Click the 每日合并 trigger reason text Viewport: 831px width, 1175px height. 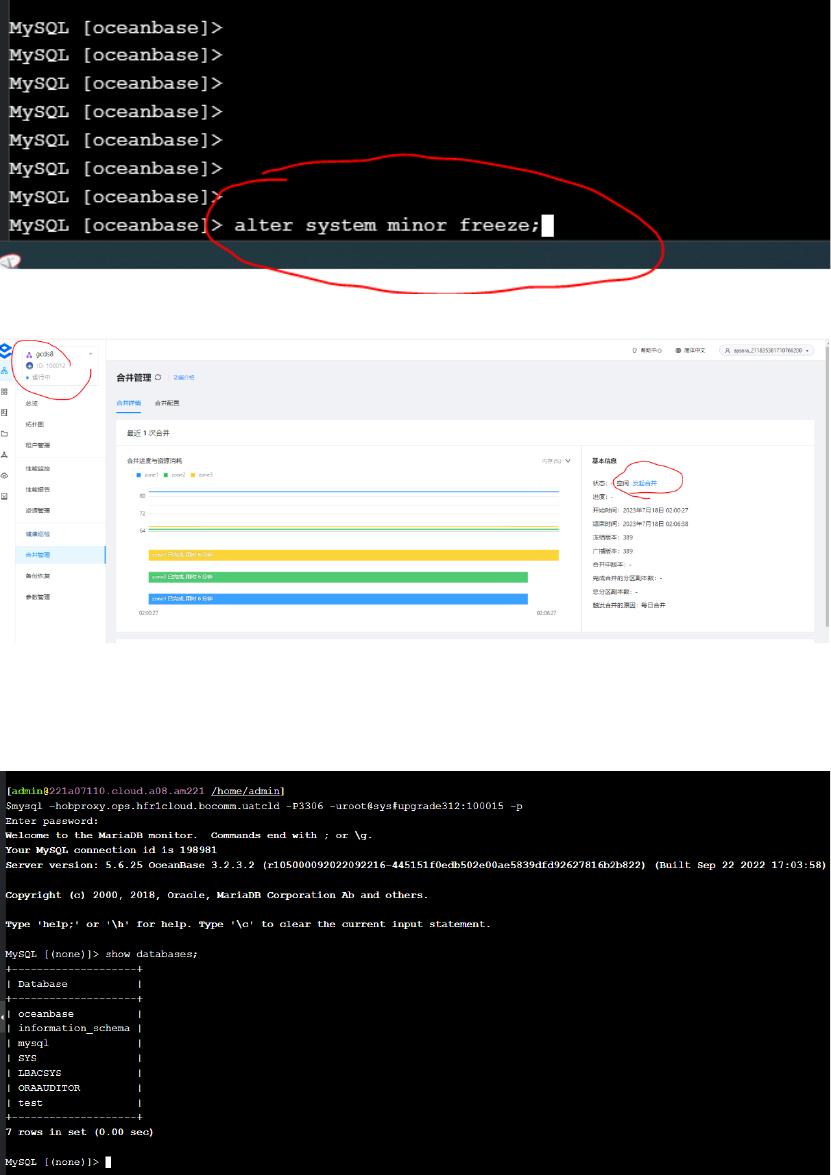click(x=653, y=605)
